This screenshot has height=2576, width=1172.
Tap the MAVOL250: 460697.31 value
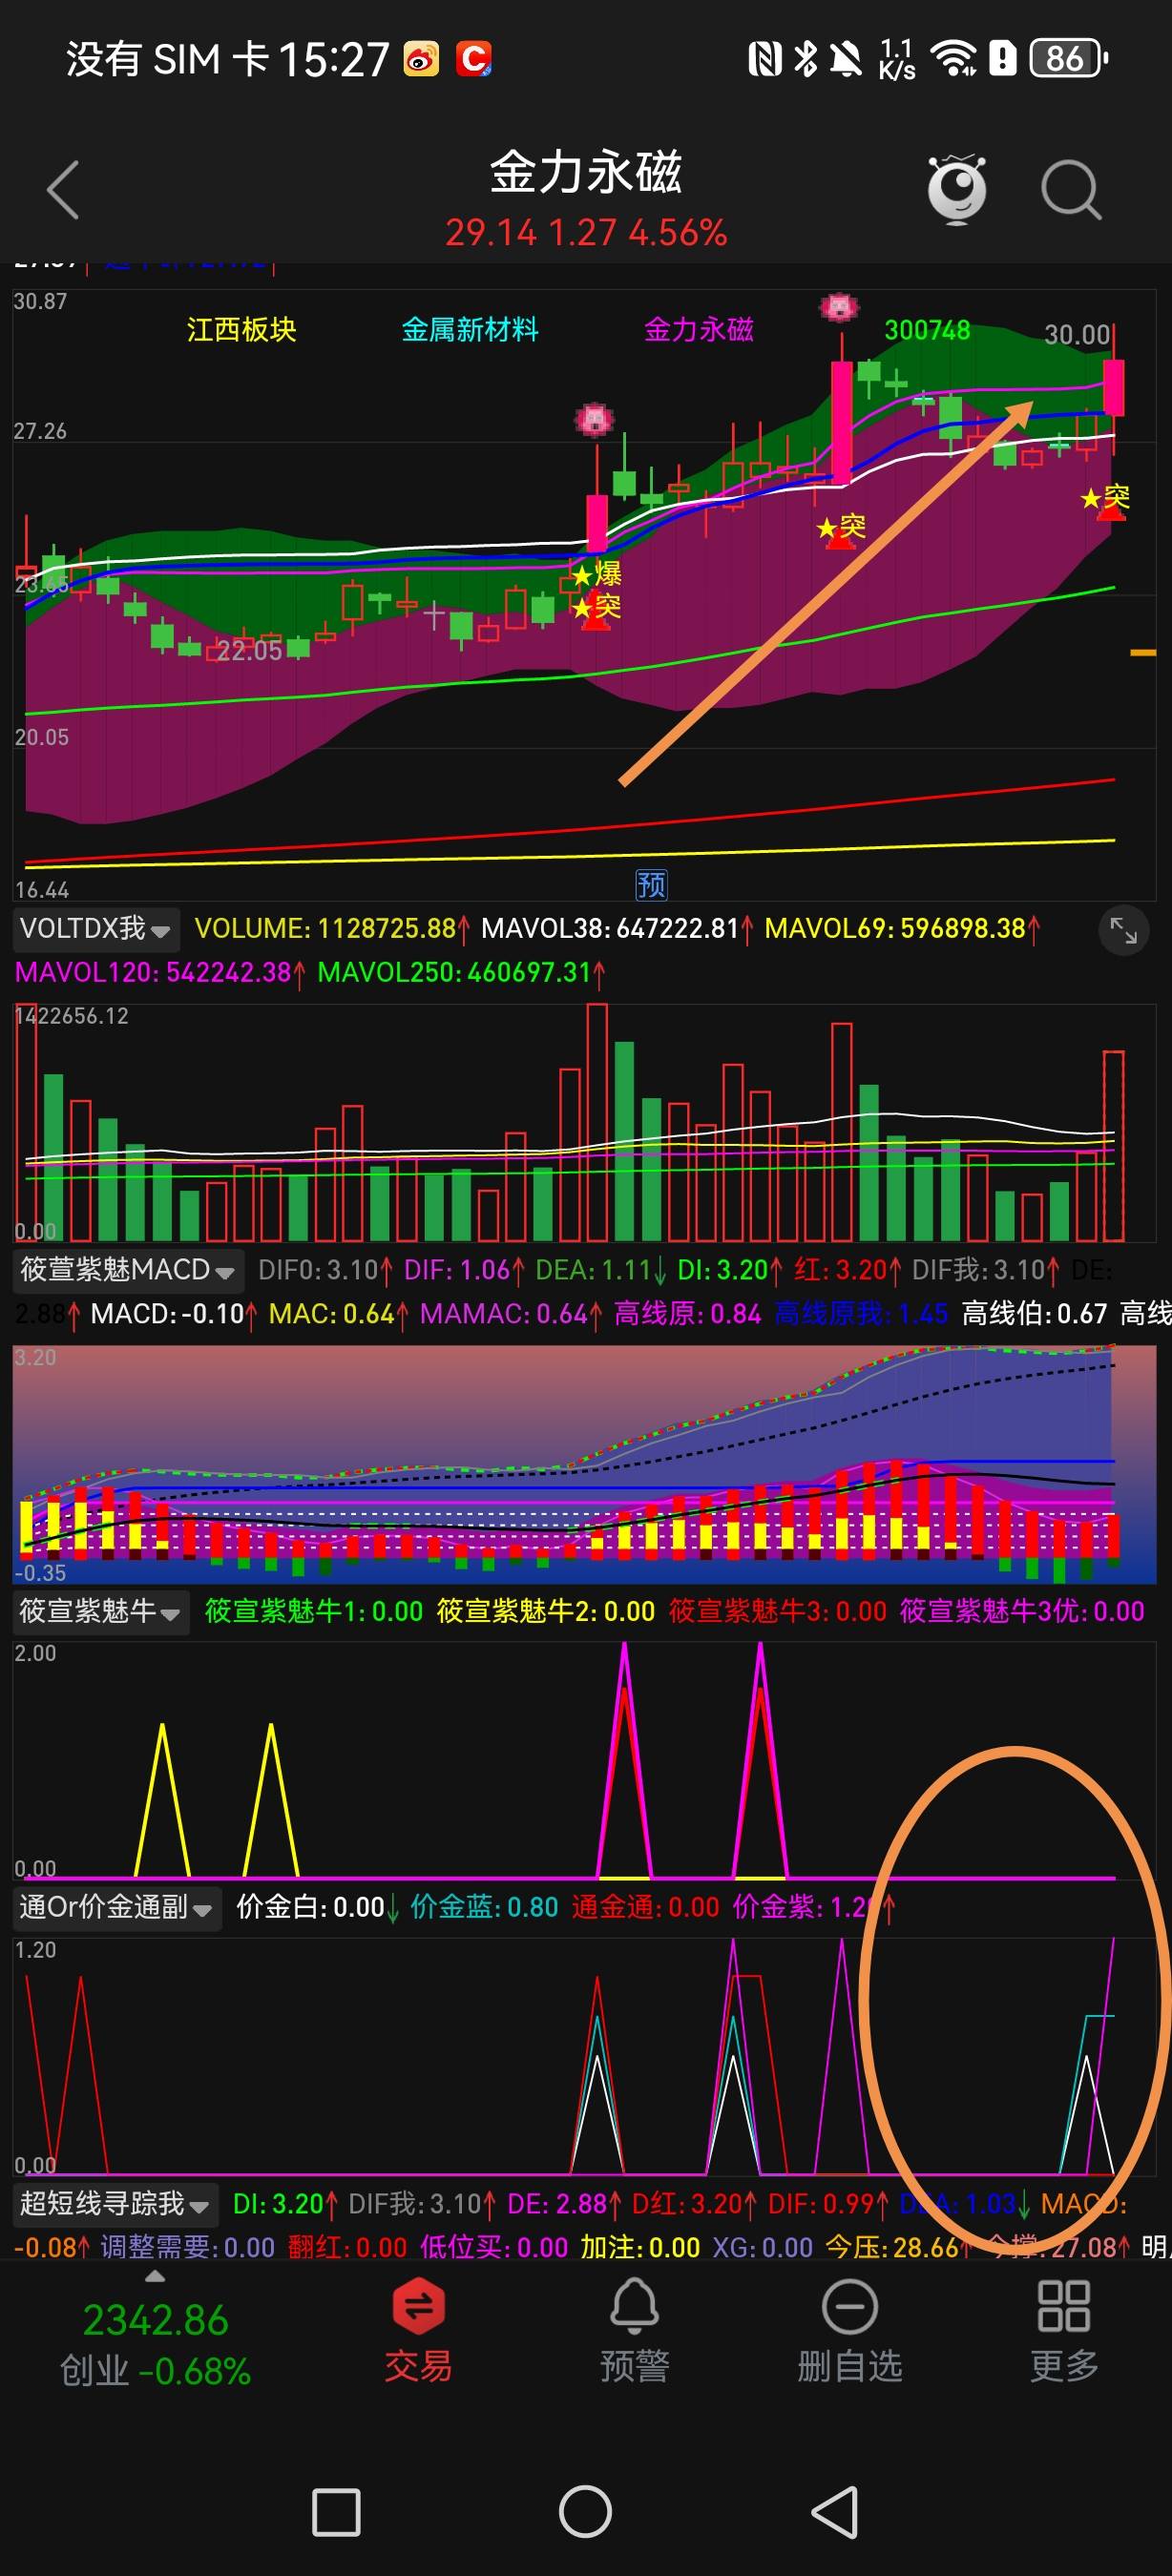[x=461, y=973]
